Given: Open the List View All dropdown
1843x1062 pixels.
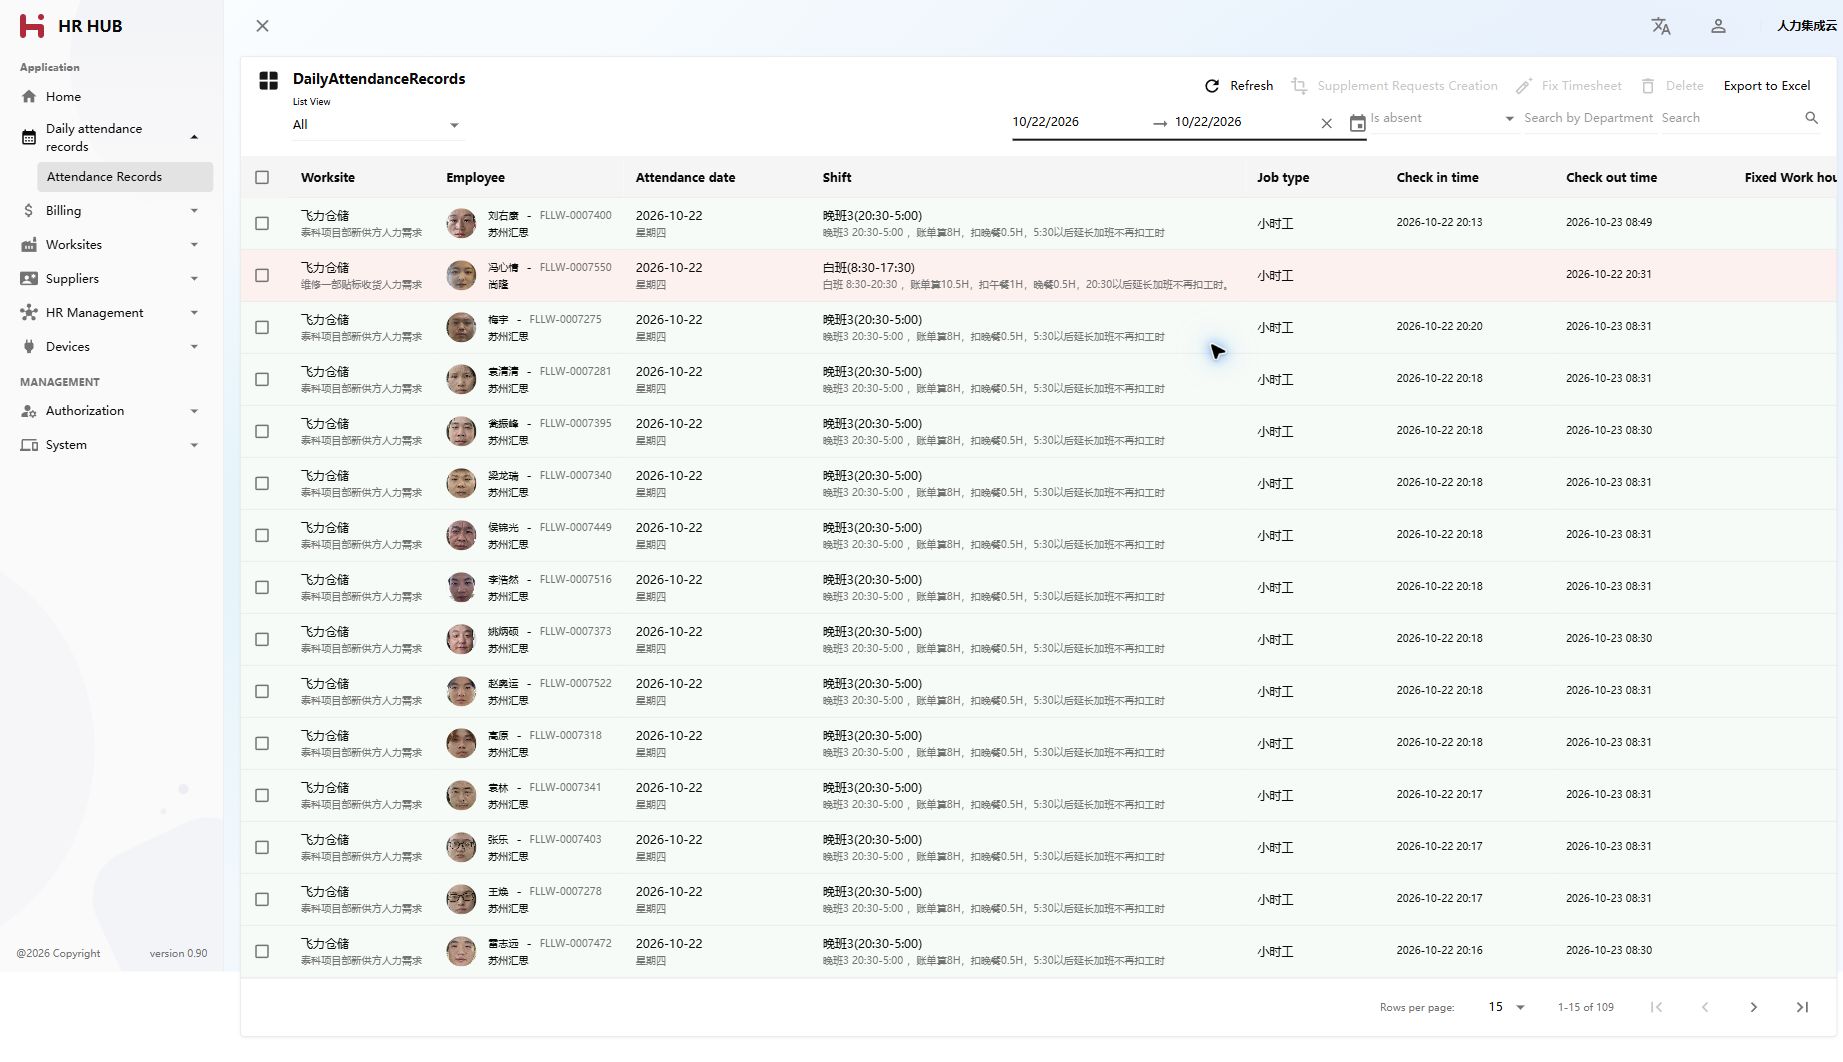Looking at the screenshot, I should pos(377,125).
